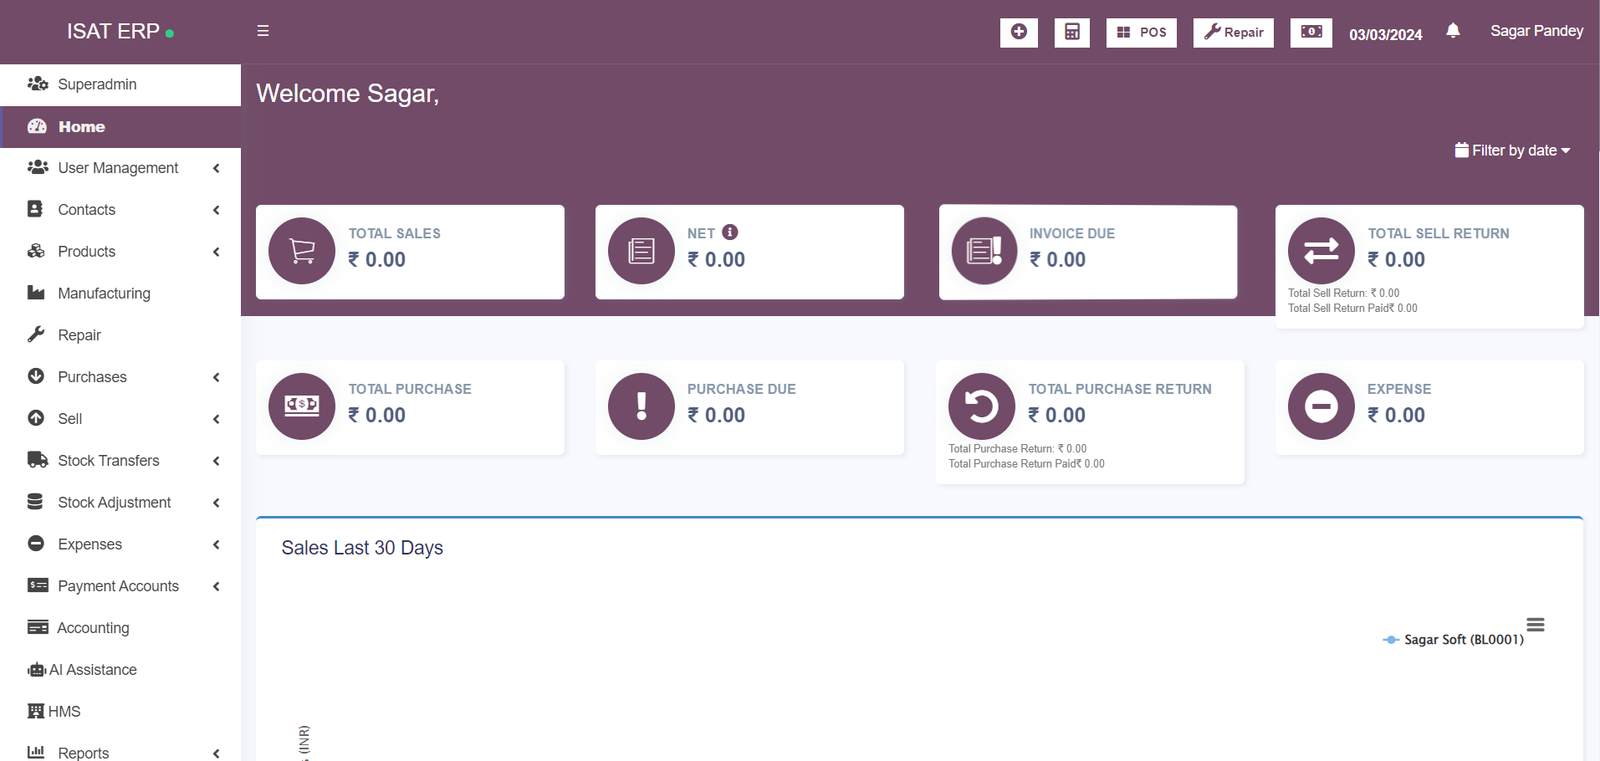This screenshot has width=1600, height=761.
Task: Click the Repair button in header
Action: coord(1233,32)
